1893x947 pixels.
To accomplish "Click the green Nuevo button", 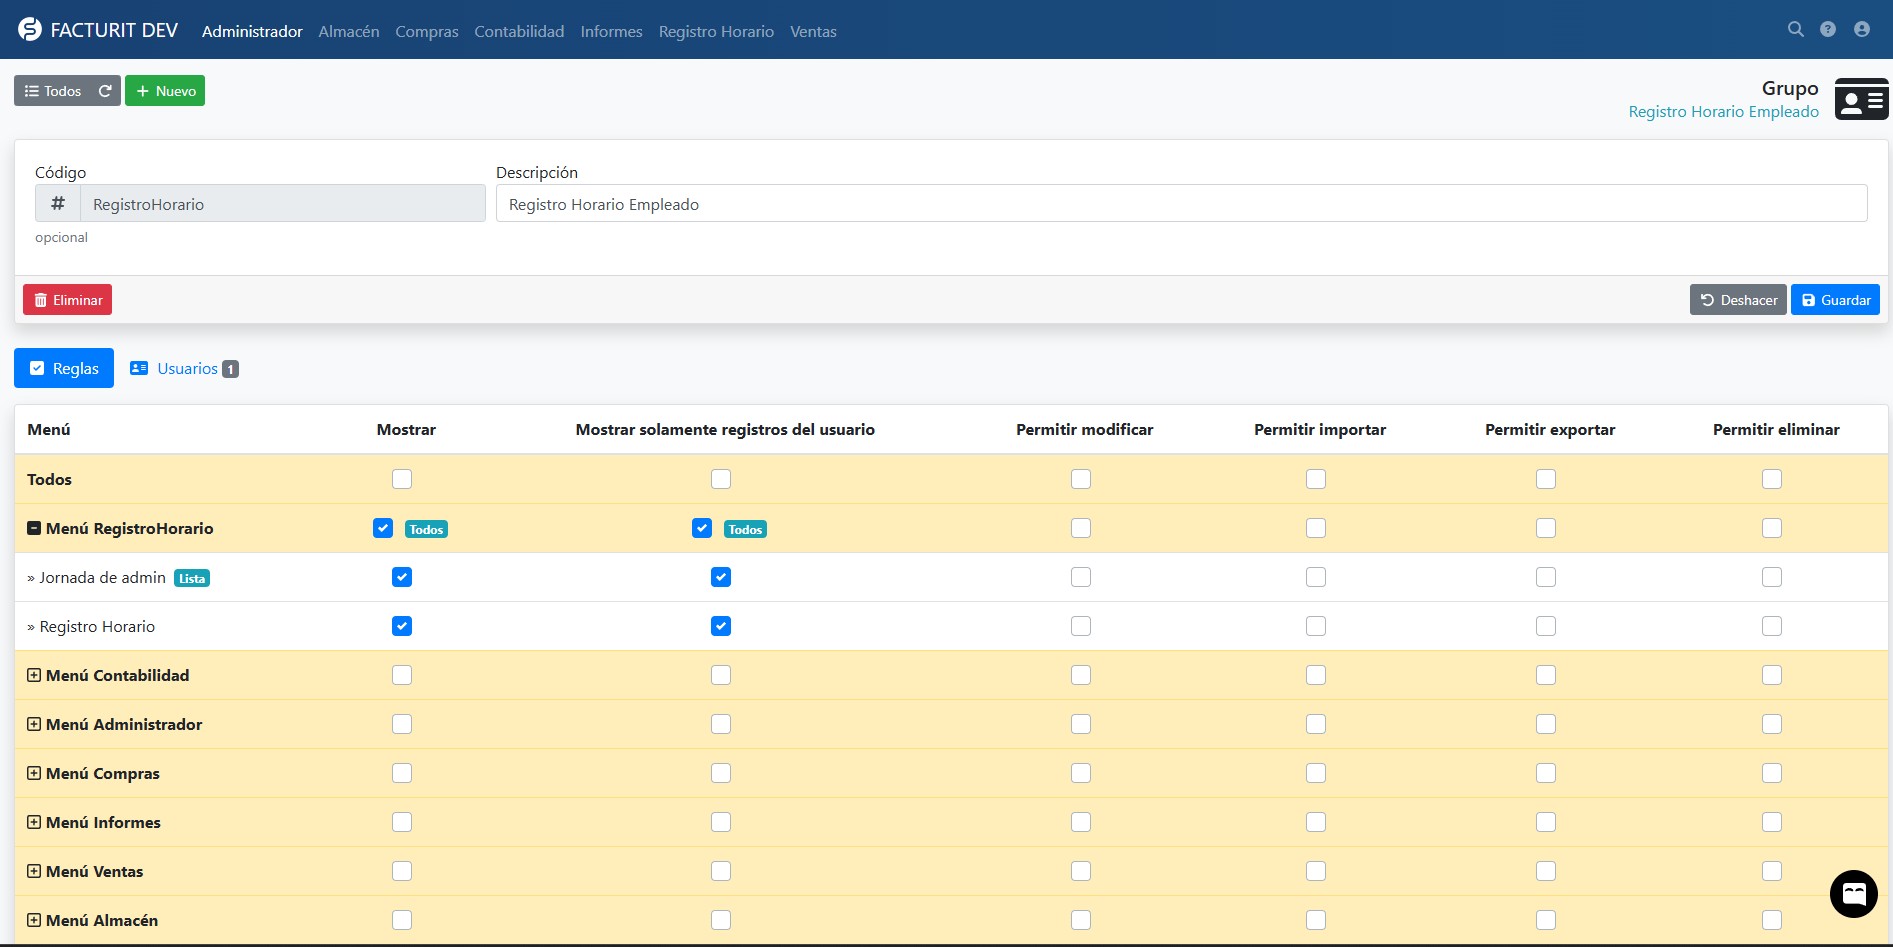I will tap(165, 91).
